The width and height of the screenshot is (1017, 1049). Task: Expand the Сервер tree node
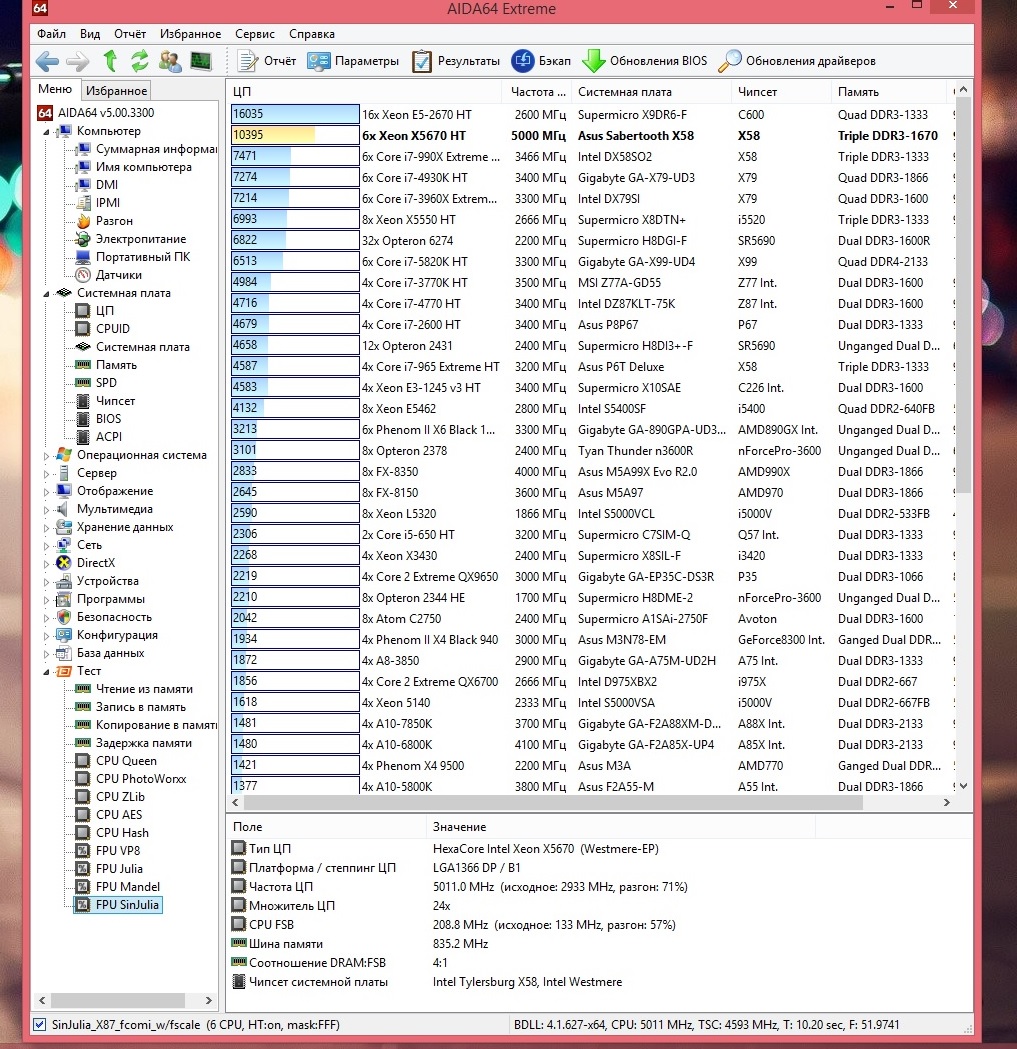[46, 474]
